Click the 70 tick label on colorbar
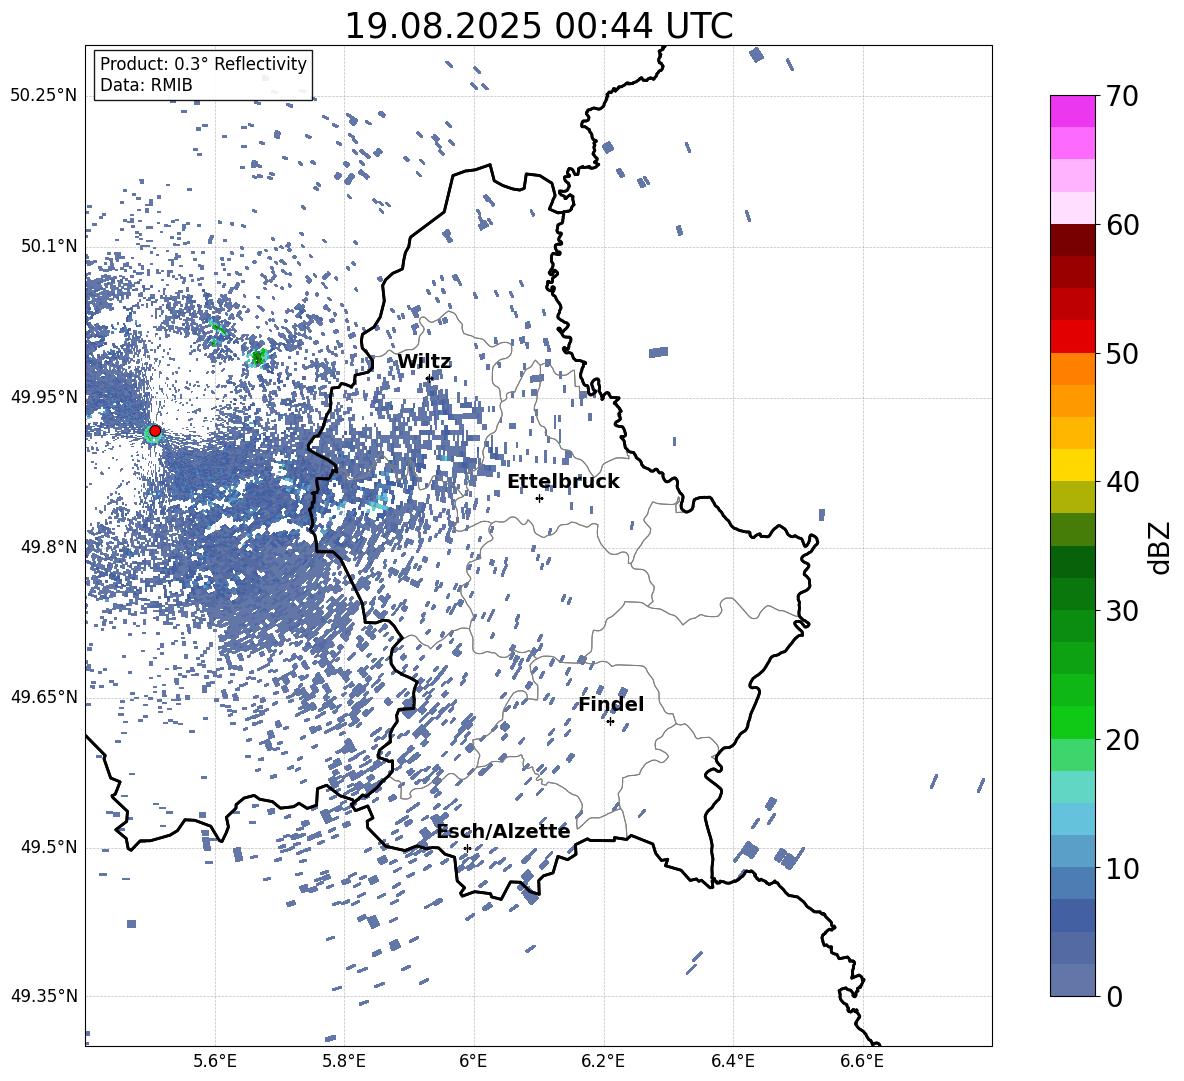Image resolution: width=1184 pixels, height=1081 pixels. pos(1122,97)
